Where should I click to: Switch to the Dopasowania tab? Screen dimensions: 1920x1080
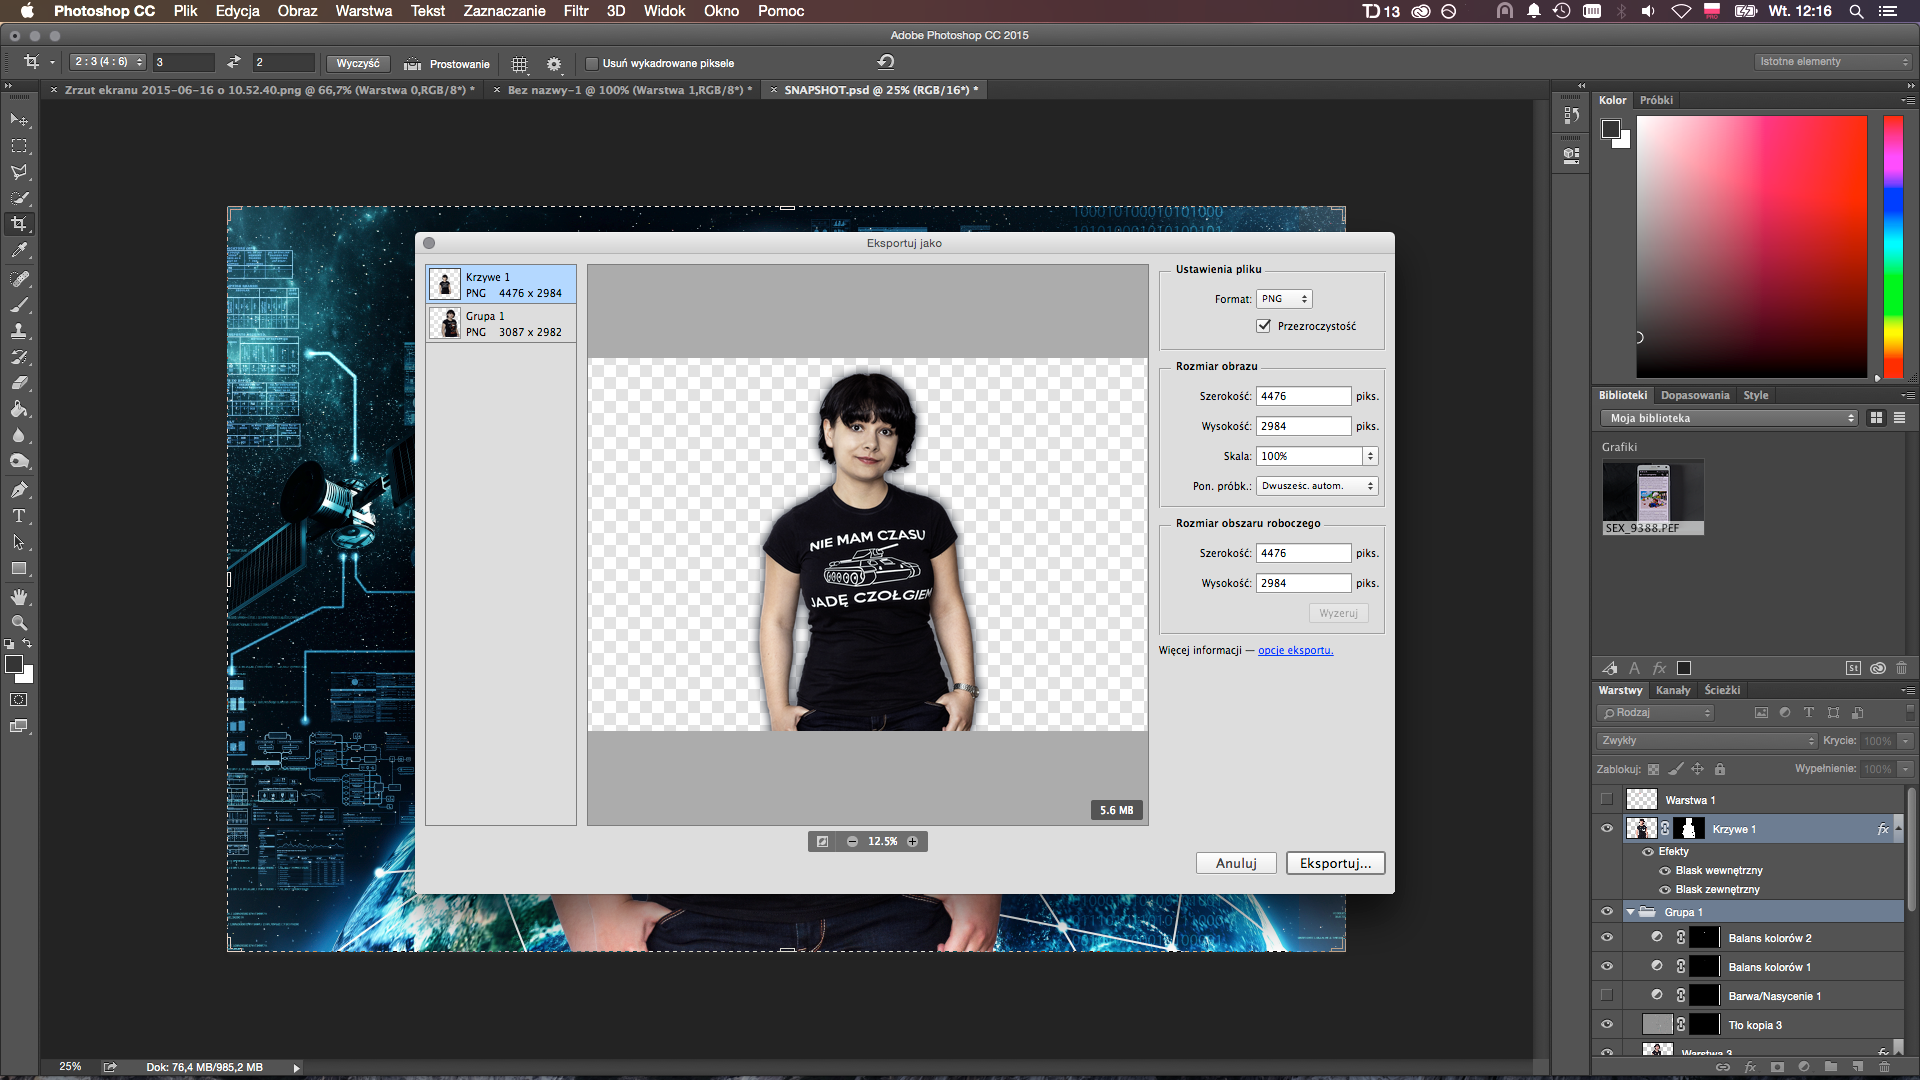(x=1695, y=395)
